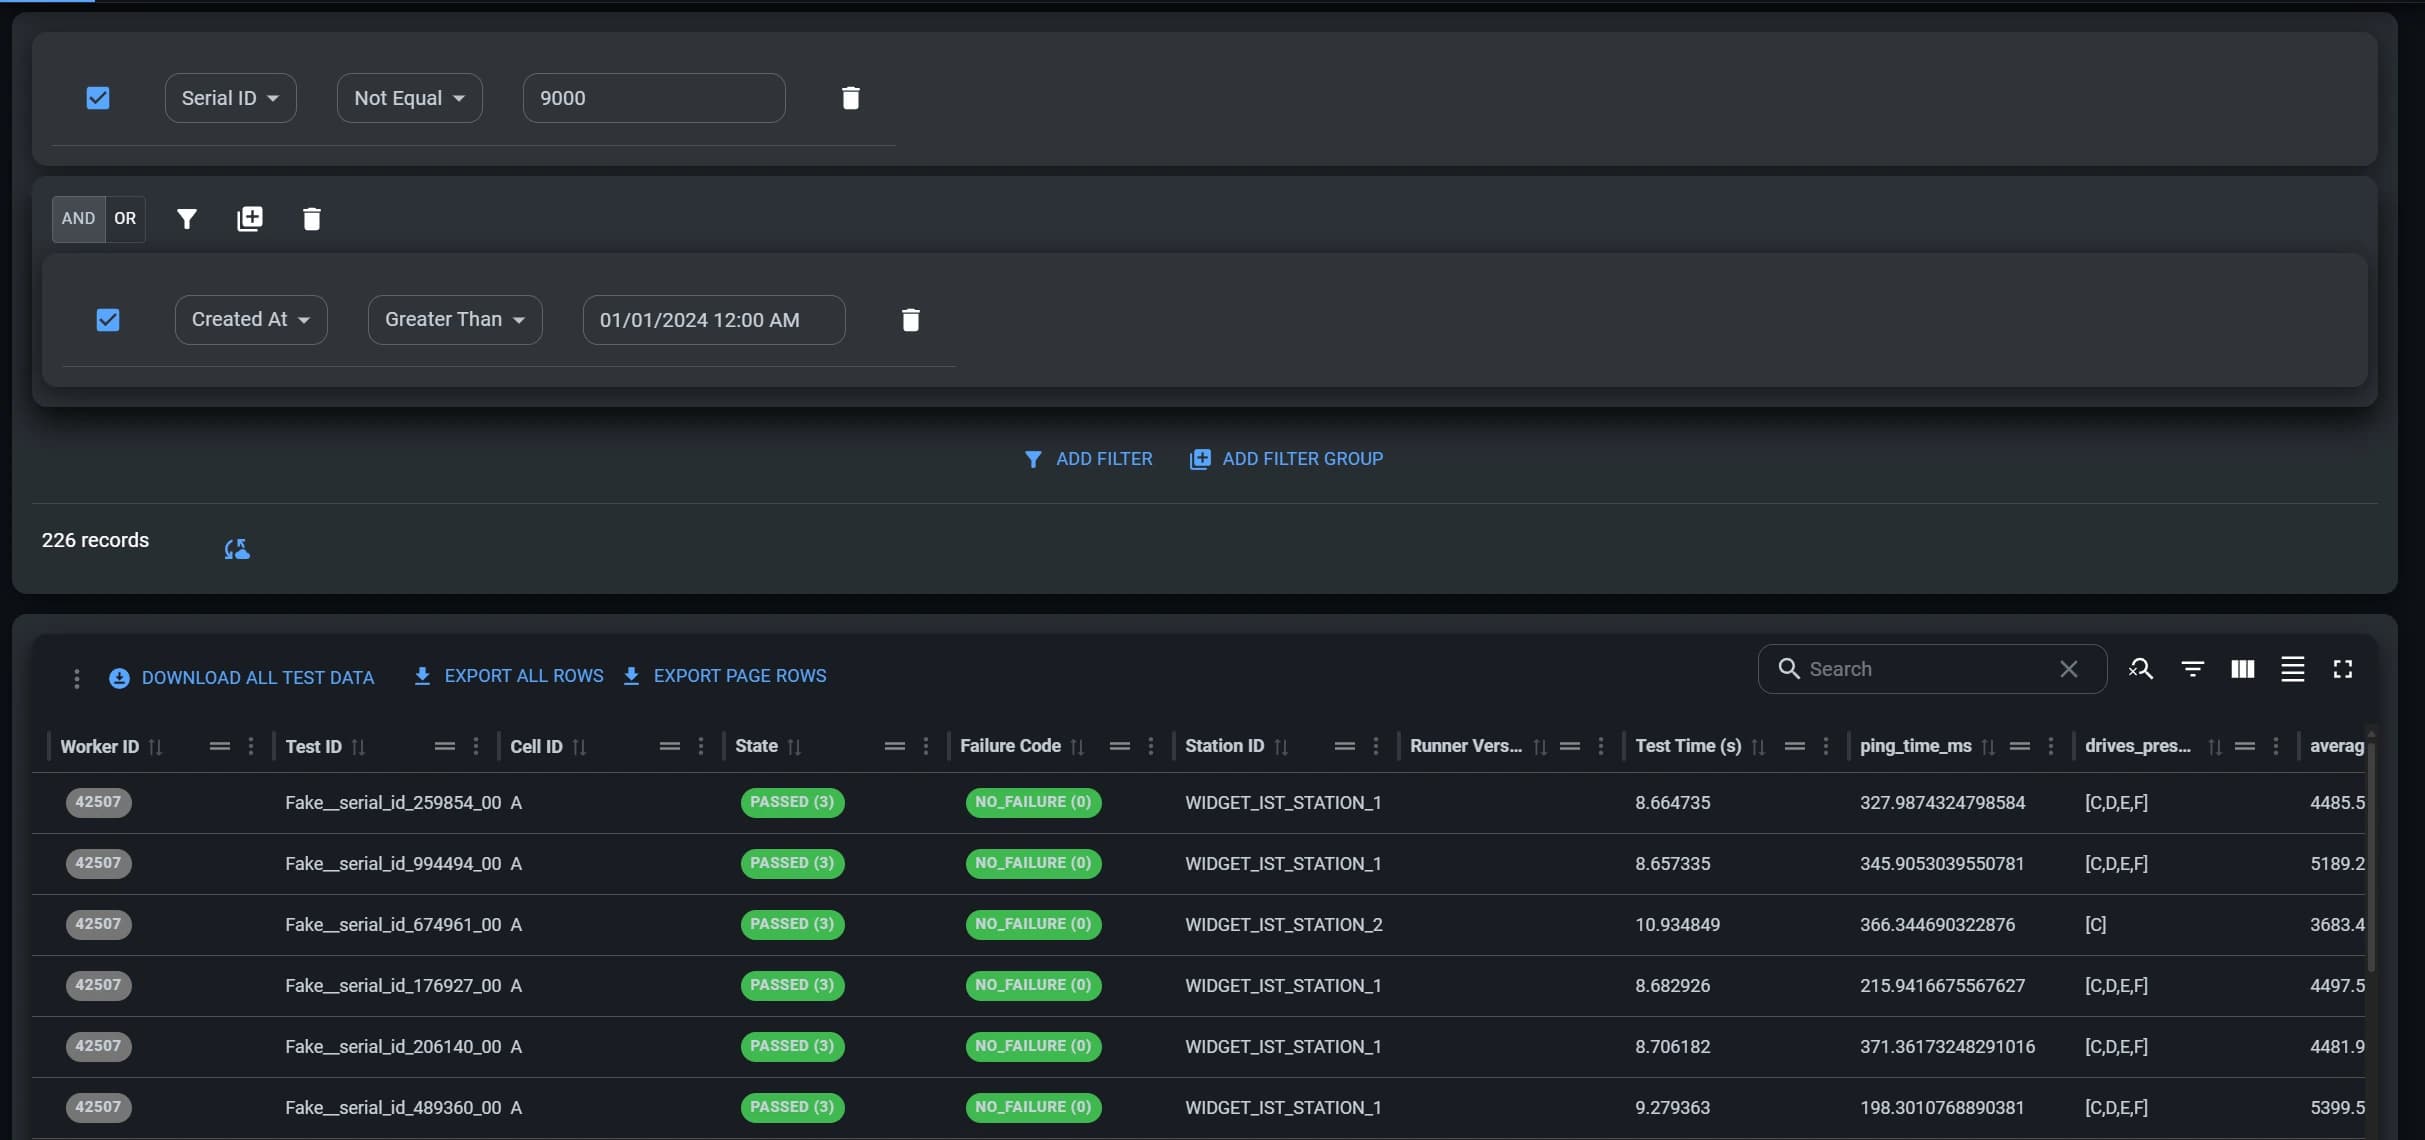
Task: Click the 9000 filter value field
Action: click(654, 98)
